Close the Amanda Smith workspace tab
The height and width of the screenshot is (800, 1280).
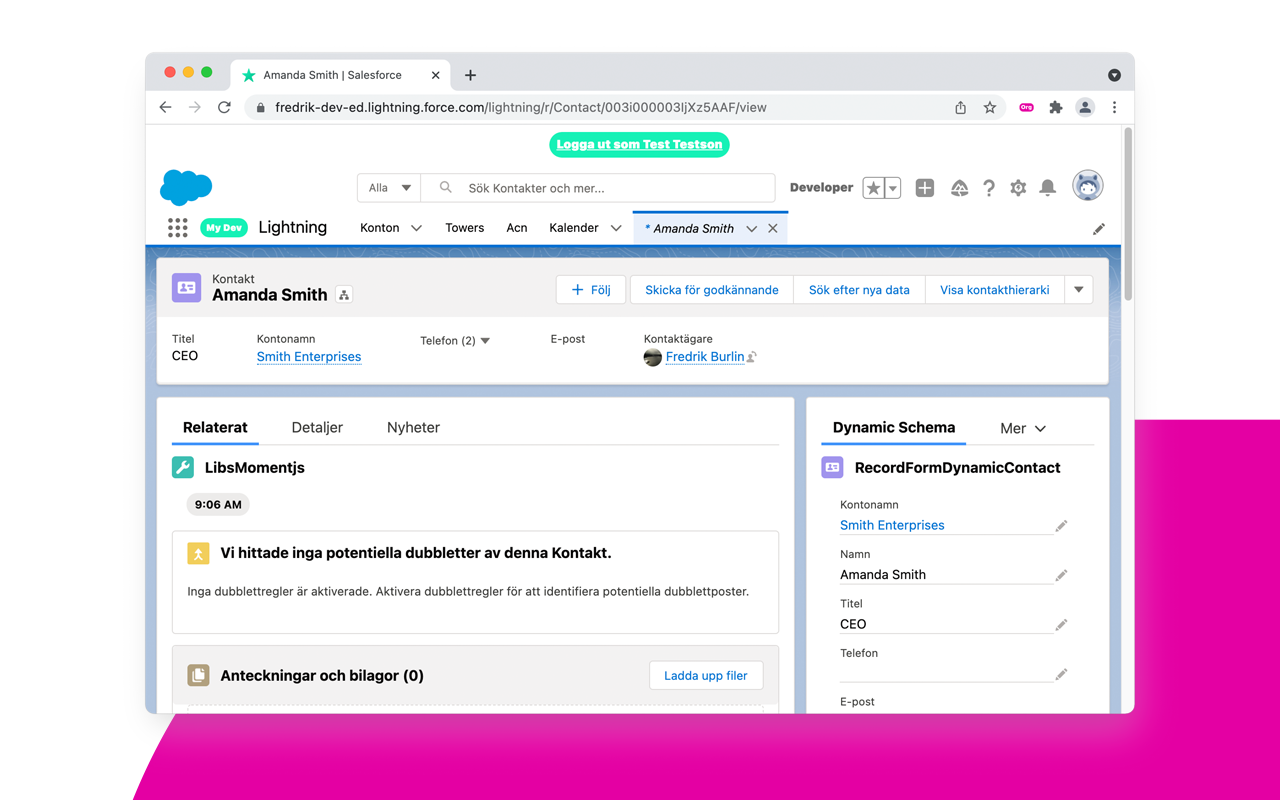773,229
